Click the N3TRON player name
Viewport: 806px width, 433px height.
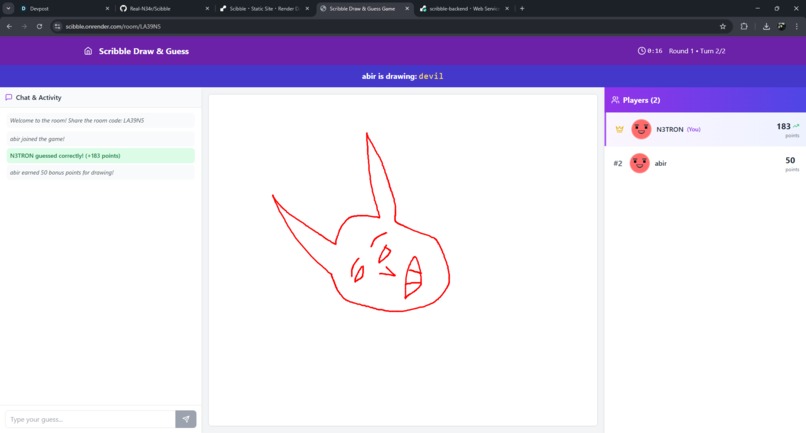tap(670, 130)
